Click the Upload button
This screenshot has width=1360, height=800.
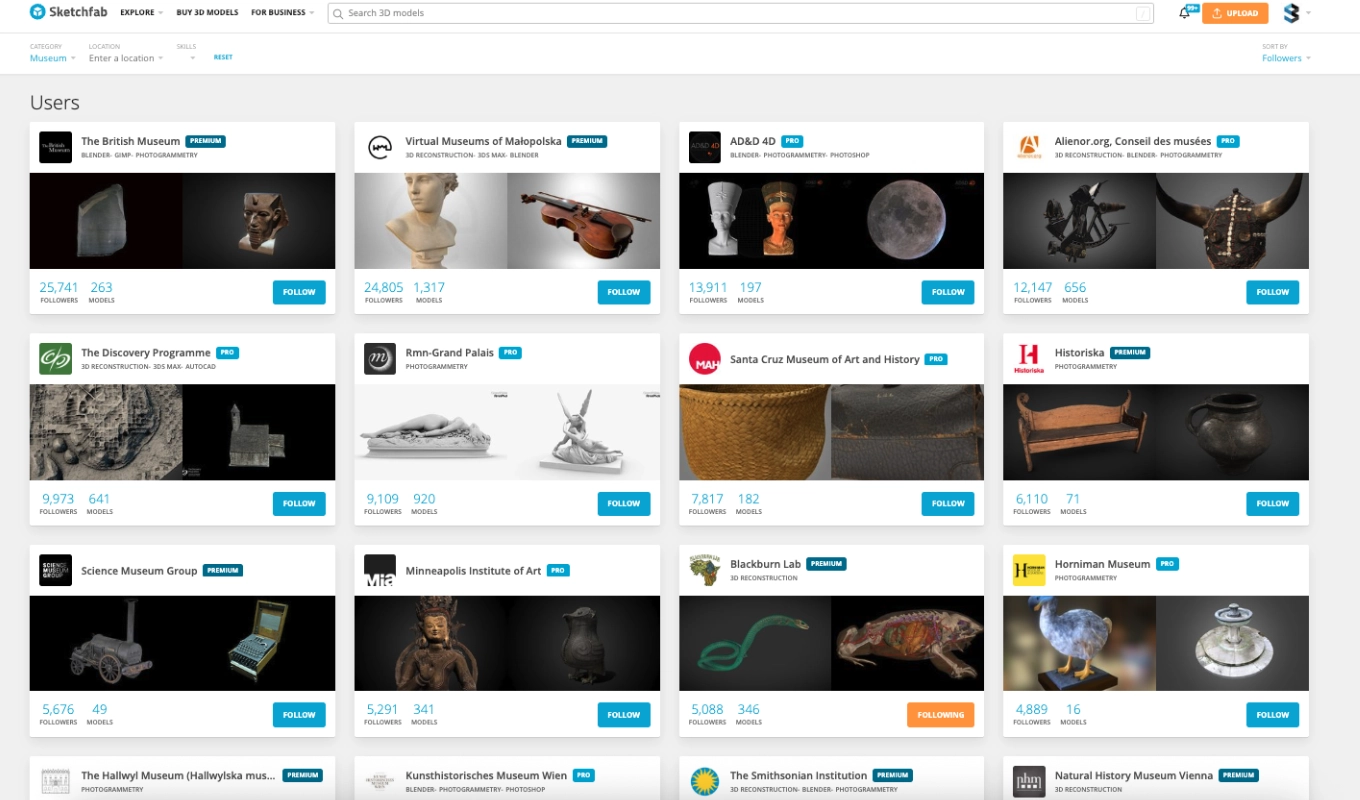[x=1235, y=13]
